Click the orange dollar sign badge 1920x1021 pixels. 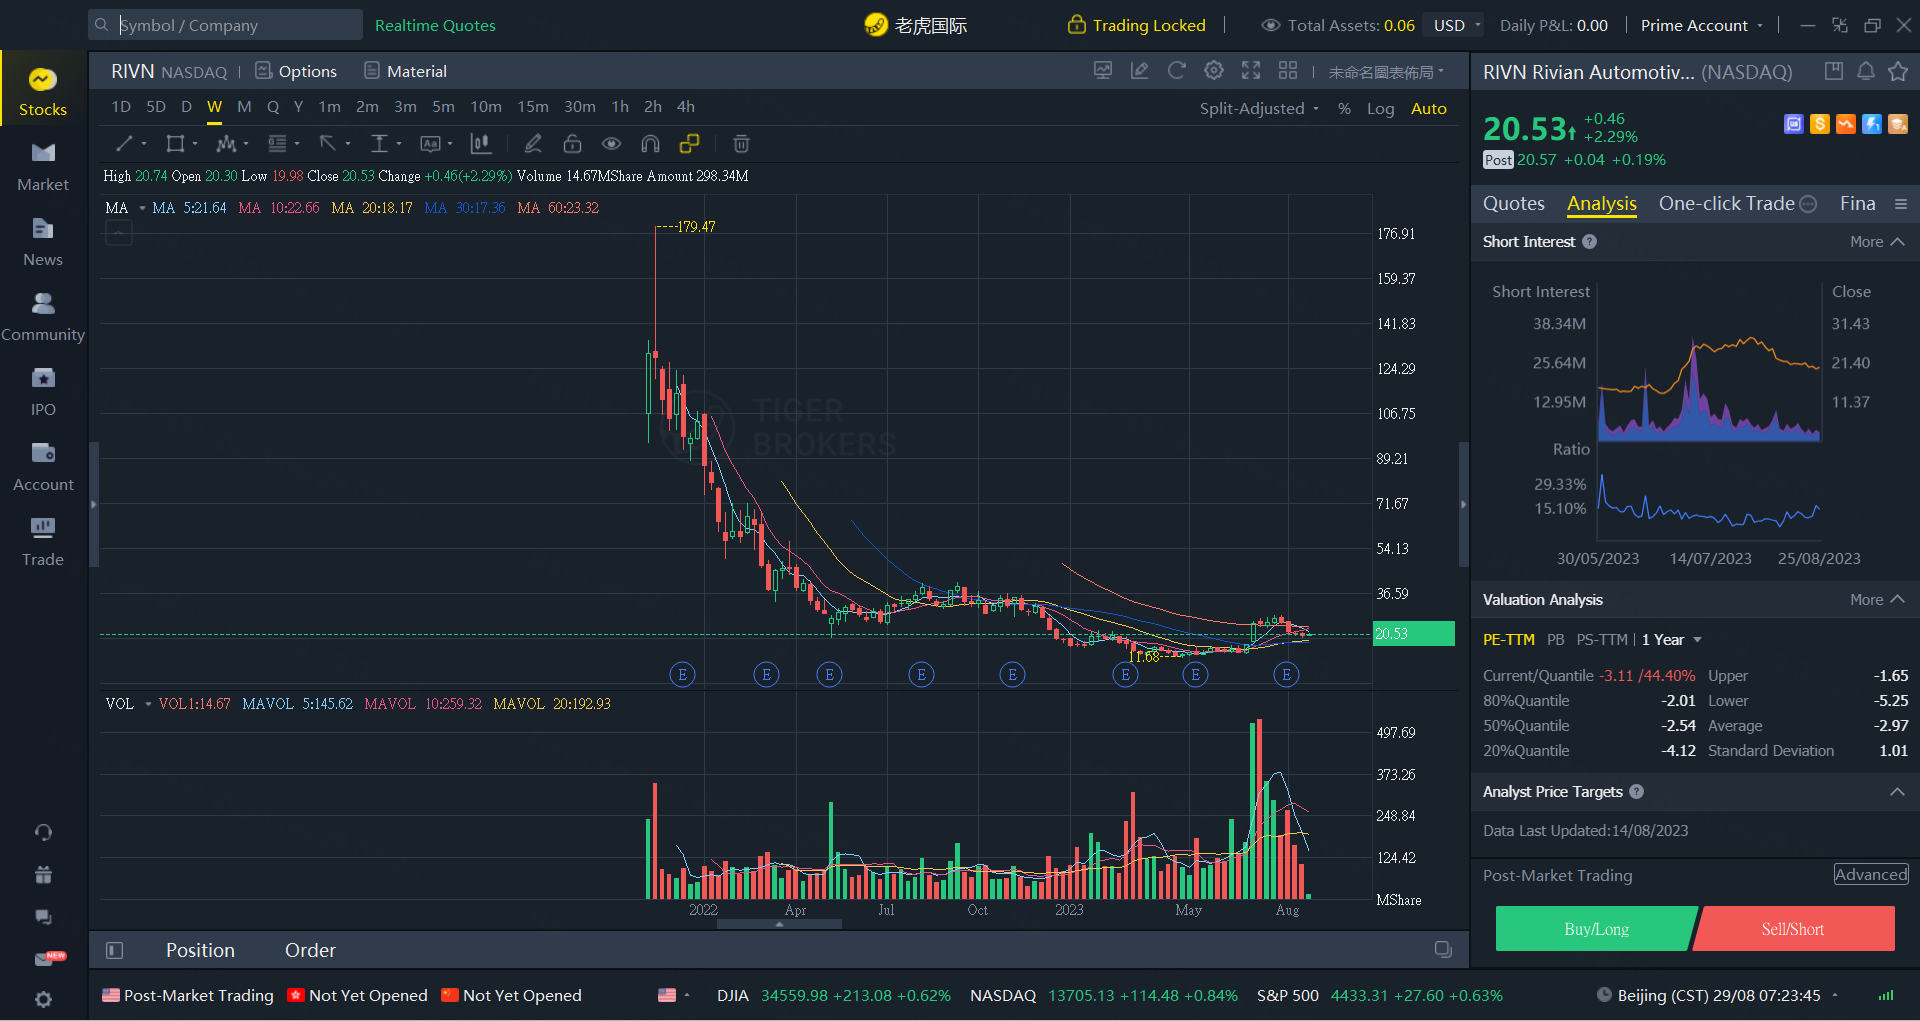click(1820, 123)
